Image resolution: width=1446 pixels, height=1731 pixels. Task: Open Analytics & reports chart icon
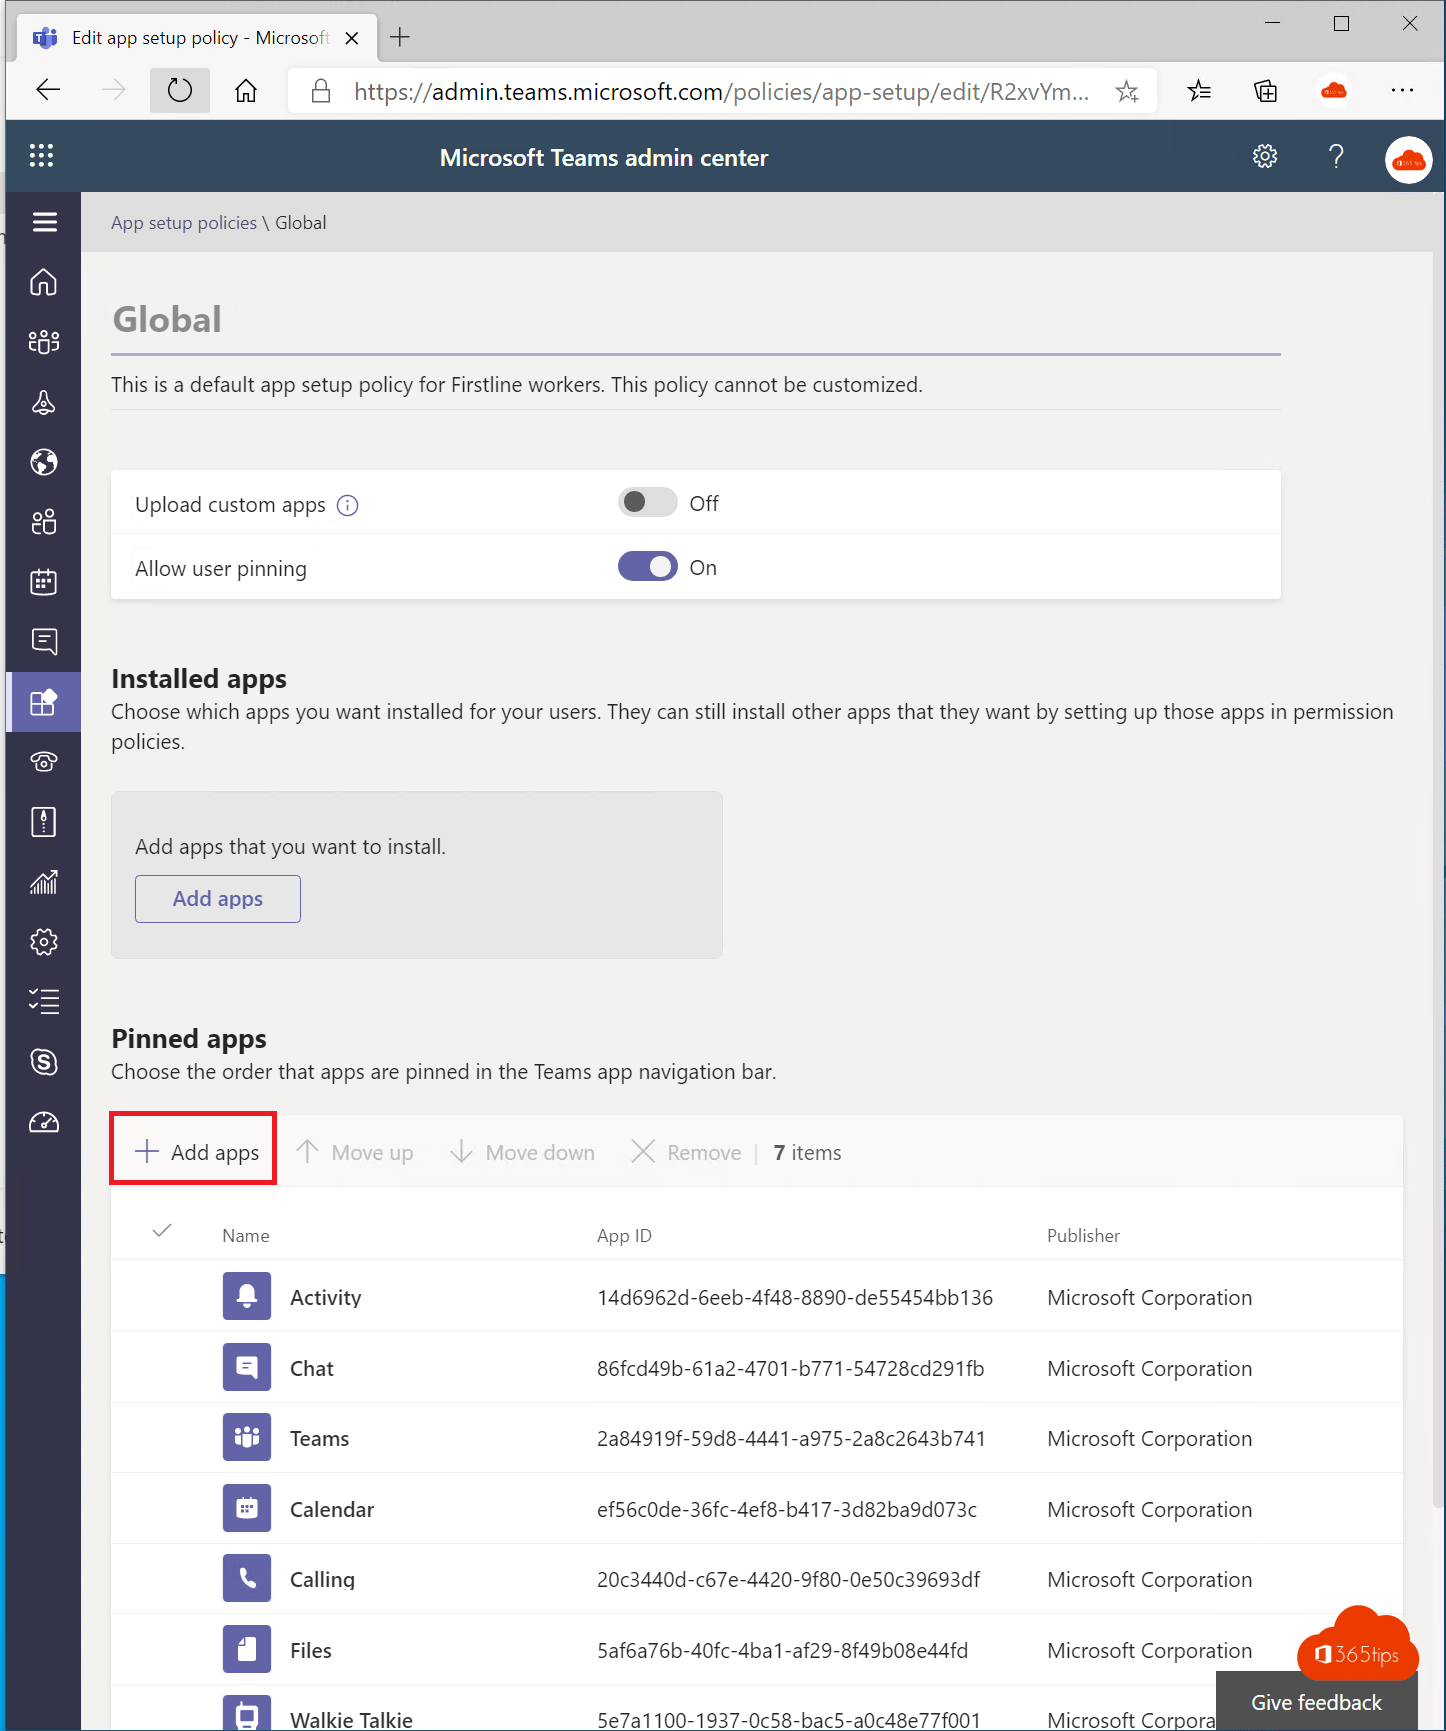pos(44,882)
